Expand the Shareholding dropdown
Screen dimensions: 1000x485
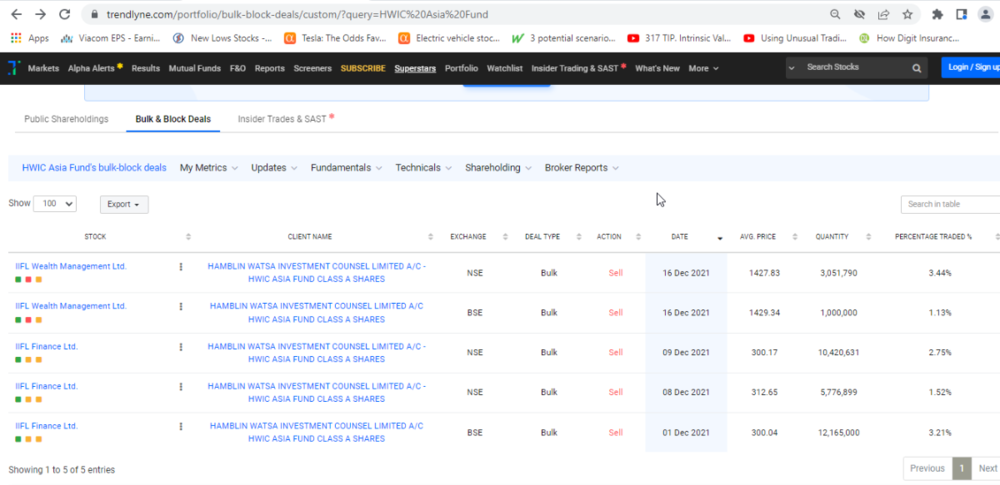click(x=498, y=168)
